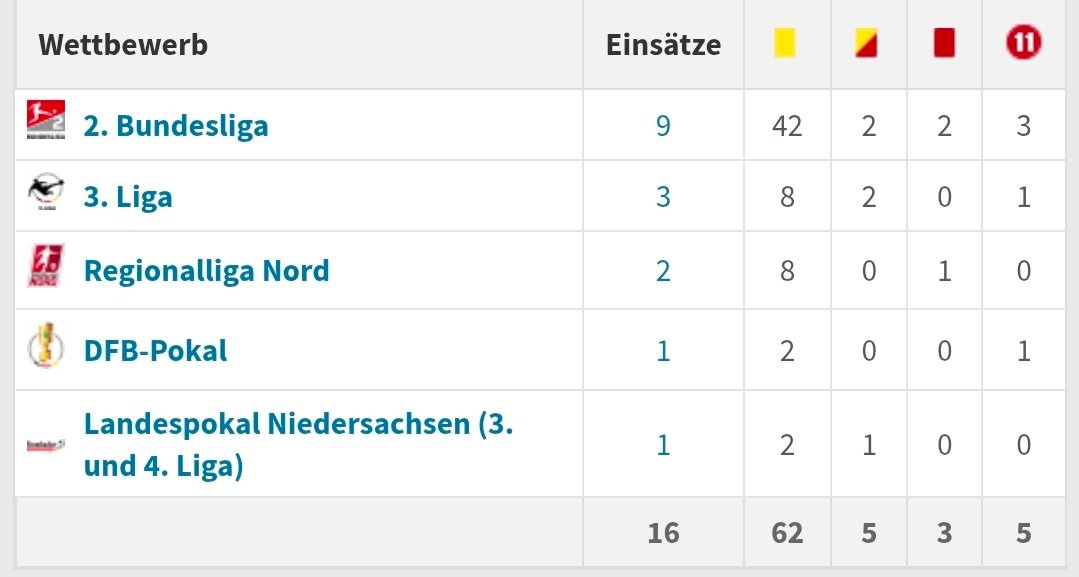Click the red card column icon
The image size is (1079, 577).
(943, 44)
